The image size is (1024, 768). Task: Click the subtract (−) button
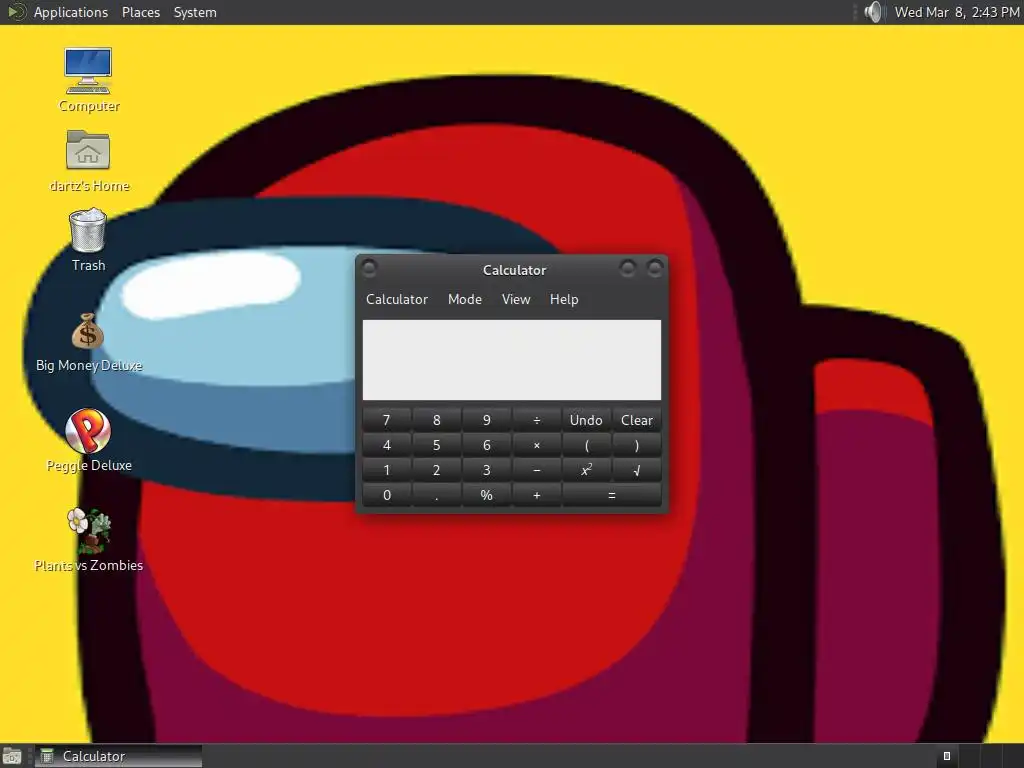click(x=536, y=470)
